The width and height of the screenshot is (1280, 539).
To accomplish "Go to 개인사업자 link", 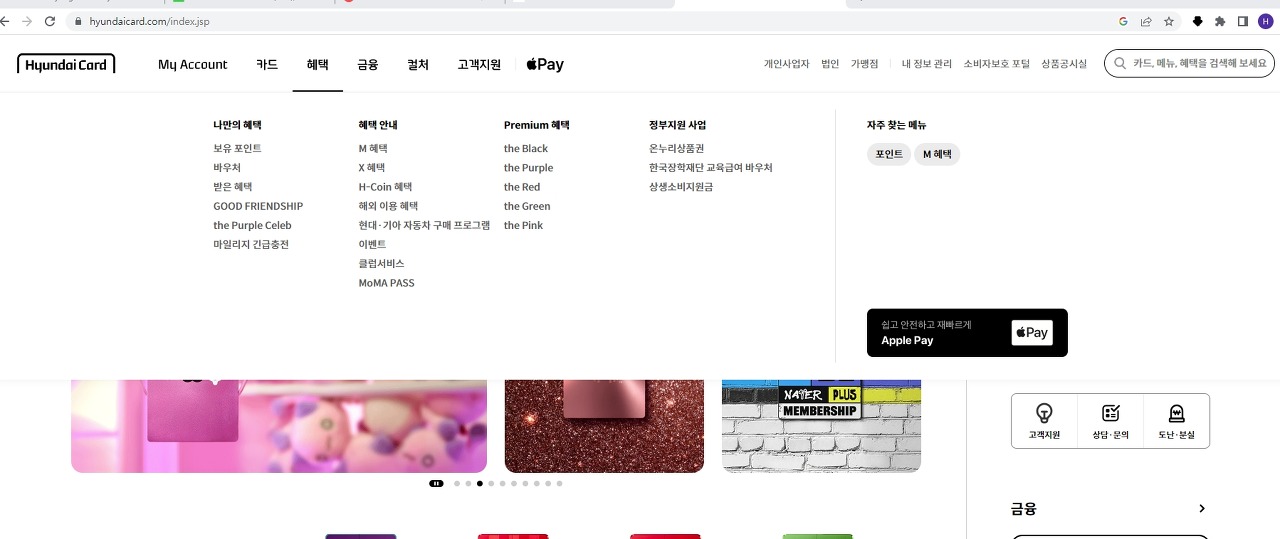I will coord(787,64).
